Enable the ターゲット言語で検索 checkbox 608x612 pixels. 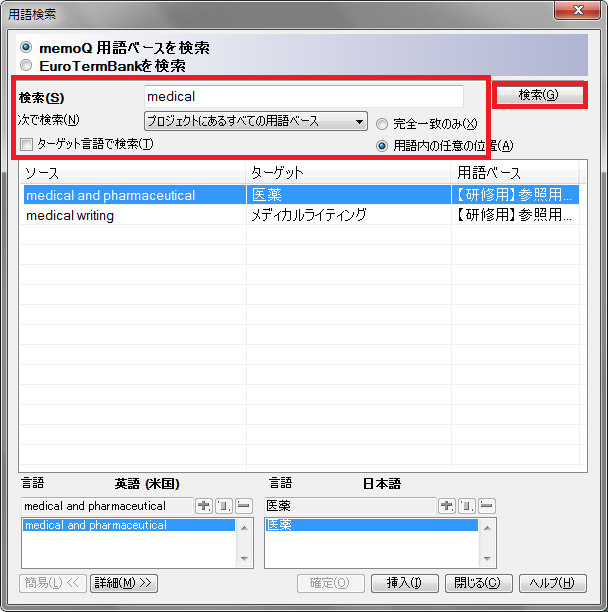pos(28,145)
